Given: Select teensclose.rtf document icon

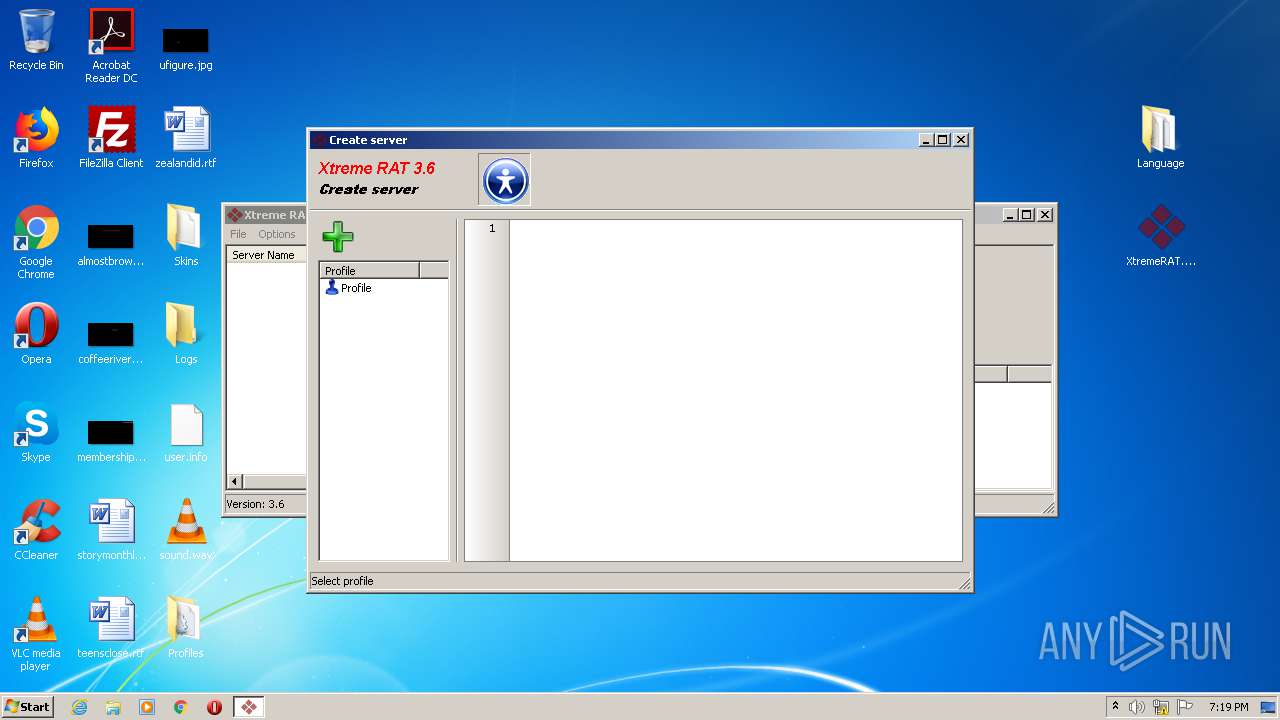Looking at the screenshot, I should point(111,628).
